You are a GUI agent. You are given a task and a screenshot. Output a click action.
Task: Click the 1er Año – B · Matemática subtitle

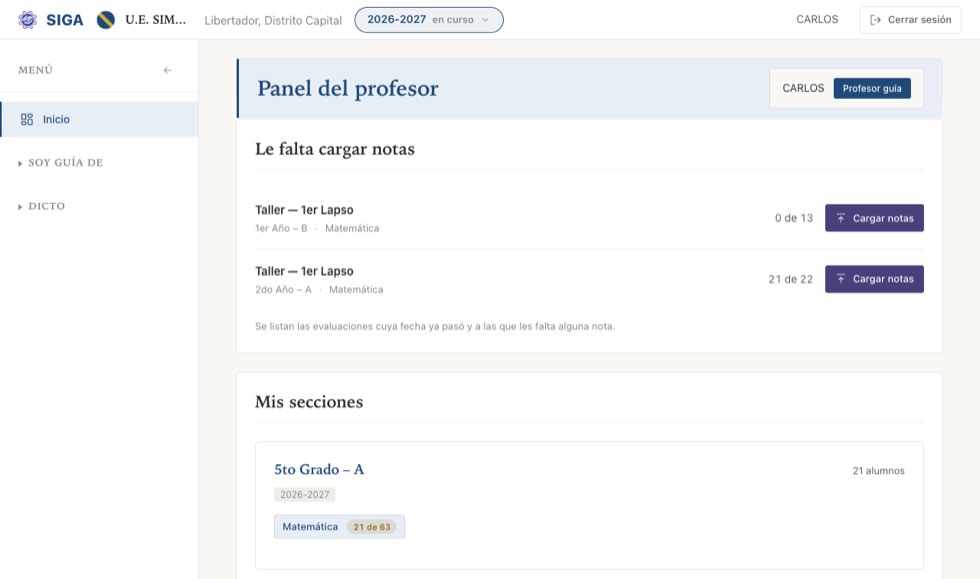coord(317,228)
